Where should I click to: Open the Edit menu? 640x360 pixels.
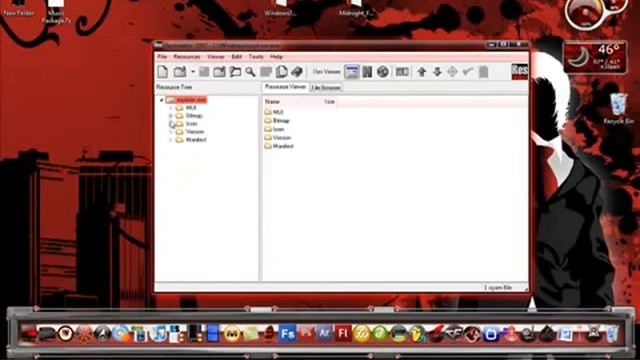point(237,57)
